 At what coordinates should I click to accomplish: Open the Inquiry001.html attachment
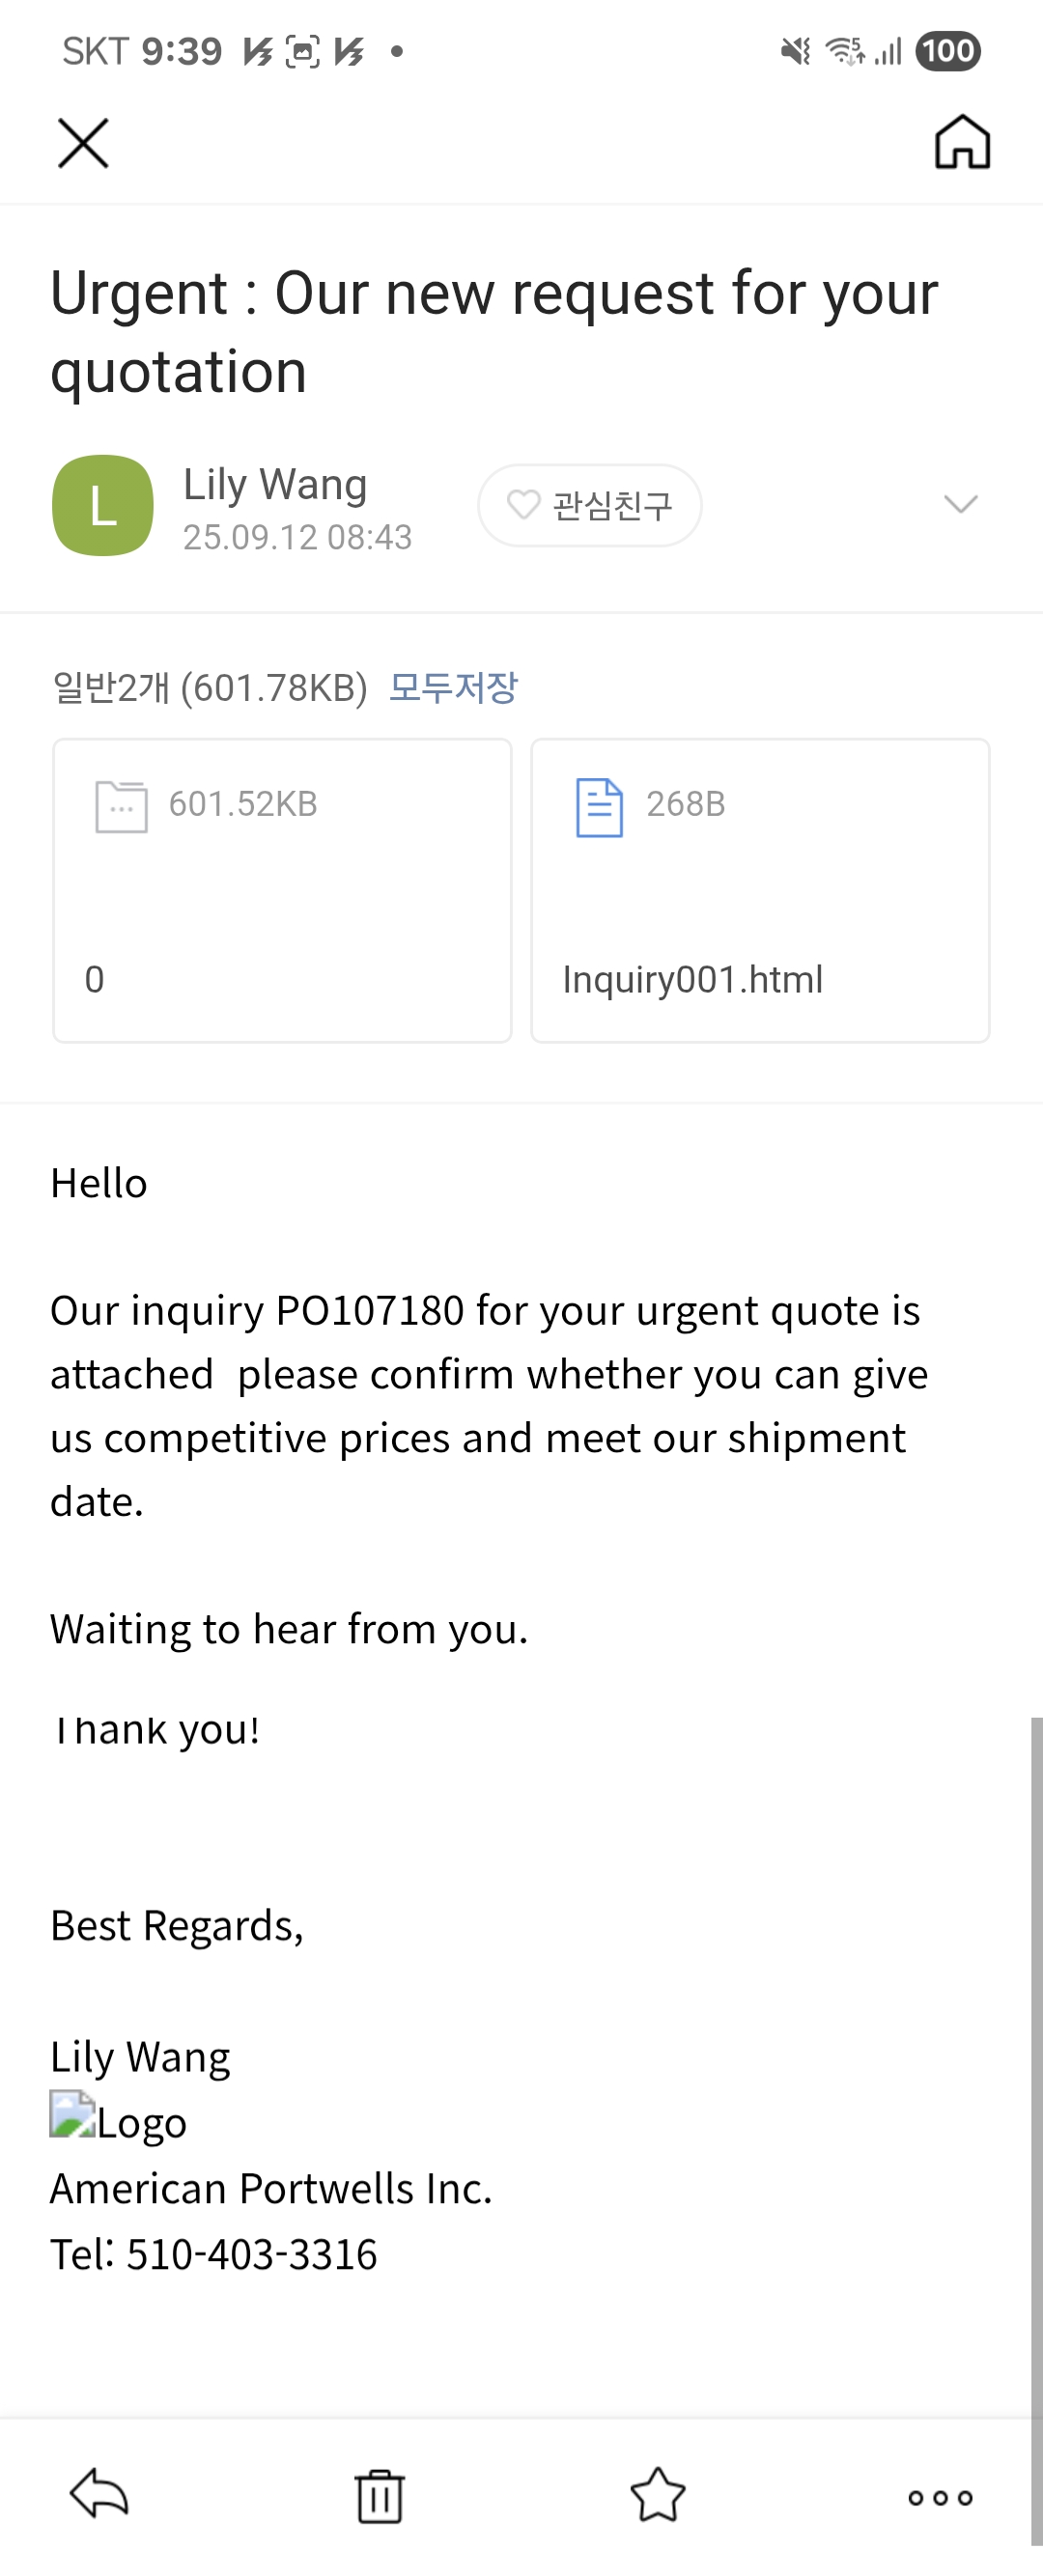[x=760, y=890]
